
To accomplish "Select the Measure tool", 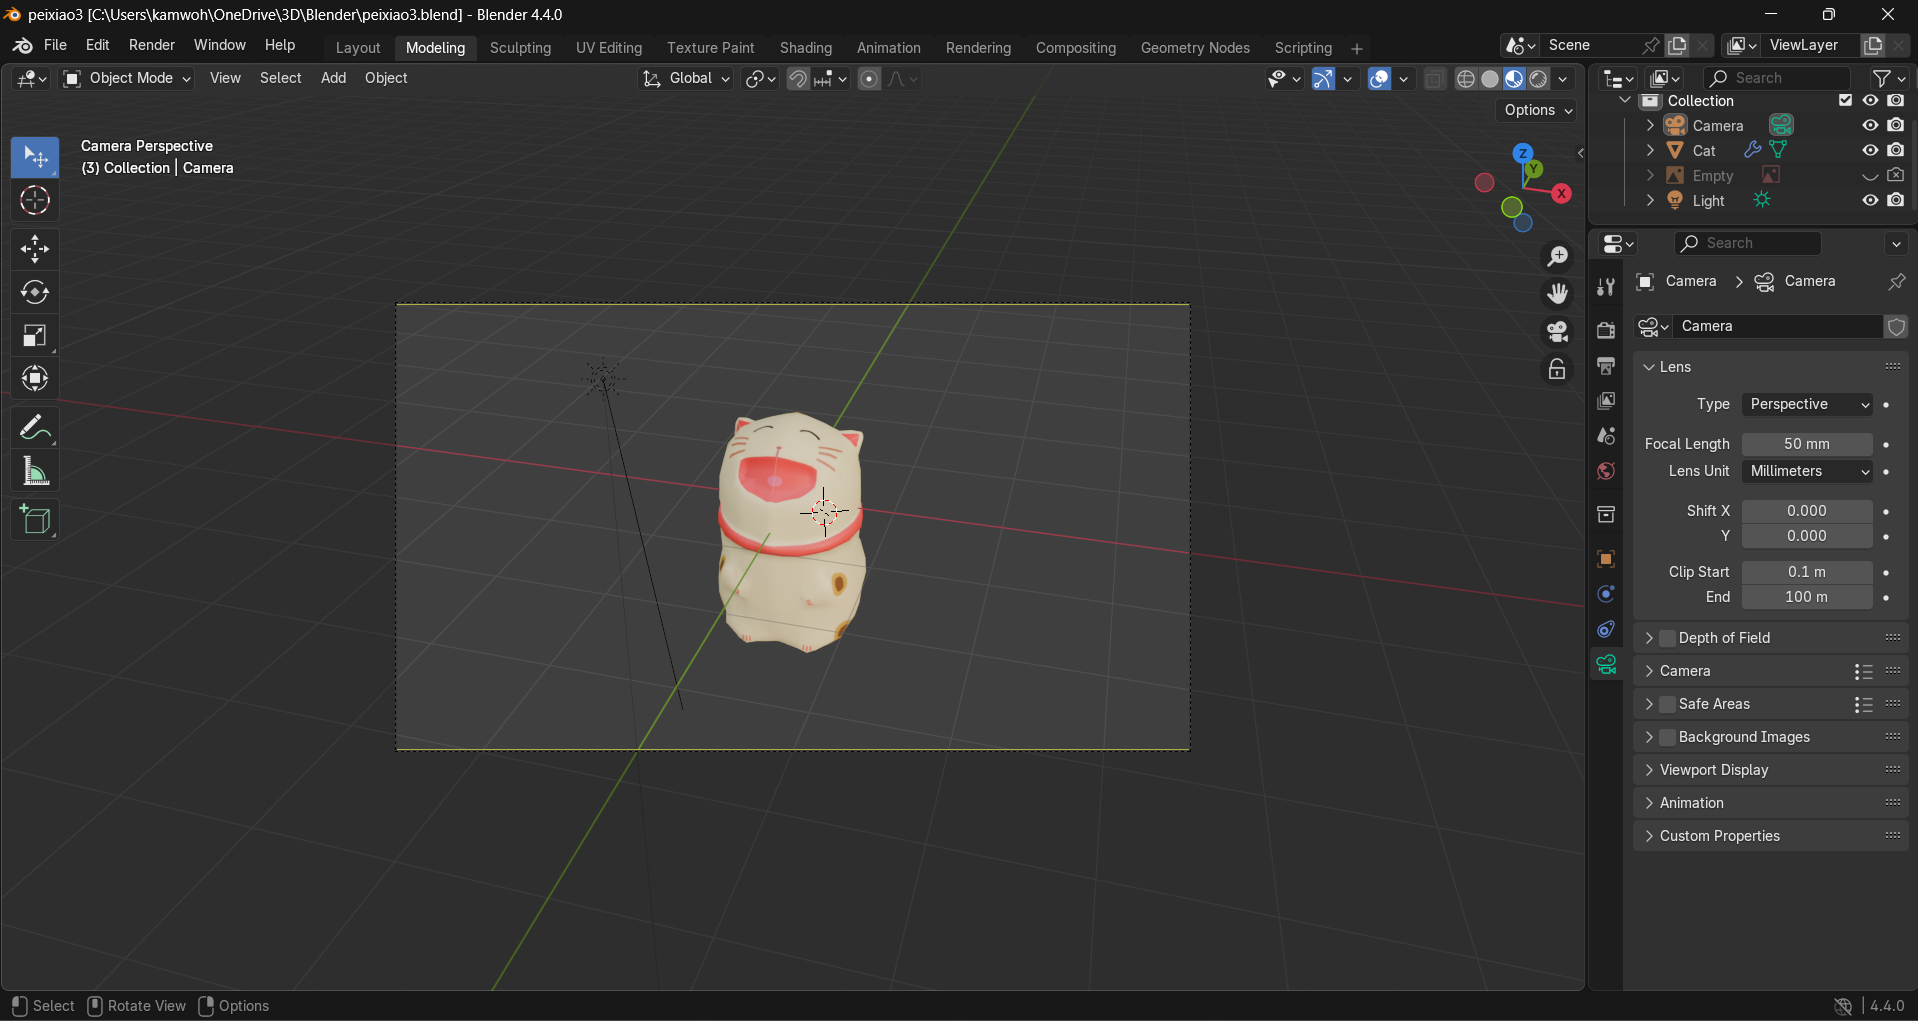I will [x=35, y=471].
